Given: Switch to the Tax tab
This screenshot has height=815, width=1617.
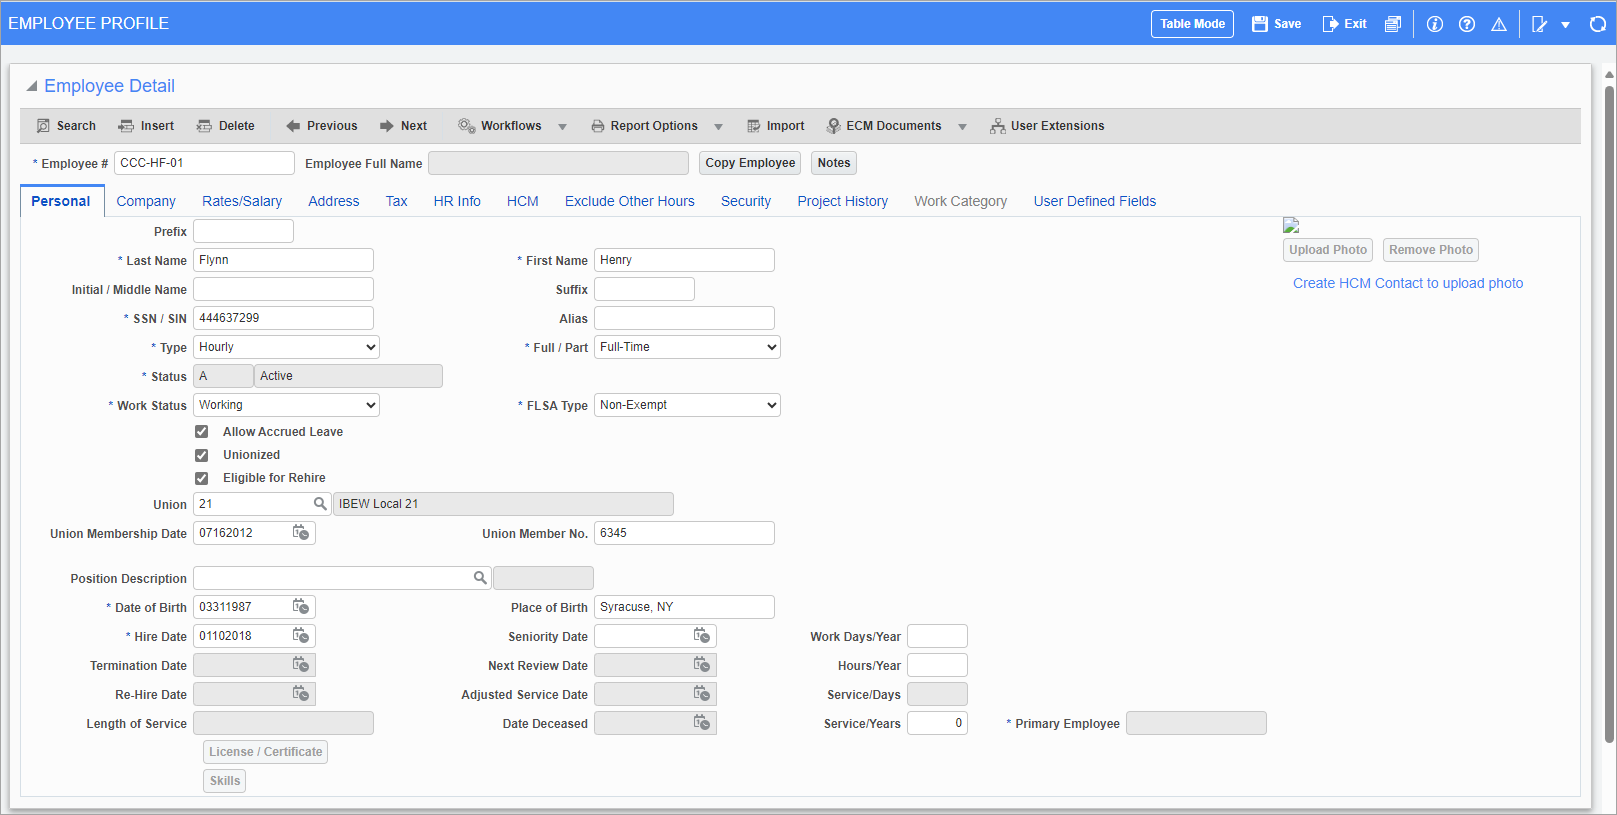Looking at the screenshot, I should click(397, 201).
